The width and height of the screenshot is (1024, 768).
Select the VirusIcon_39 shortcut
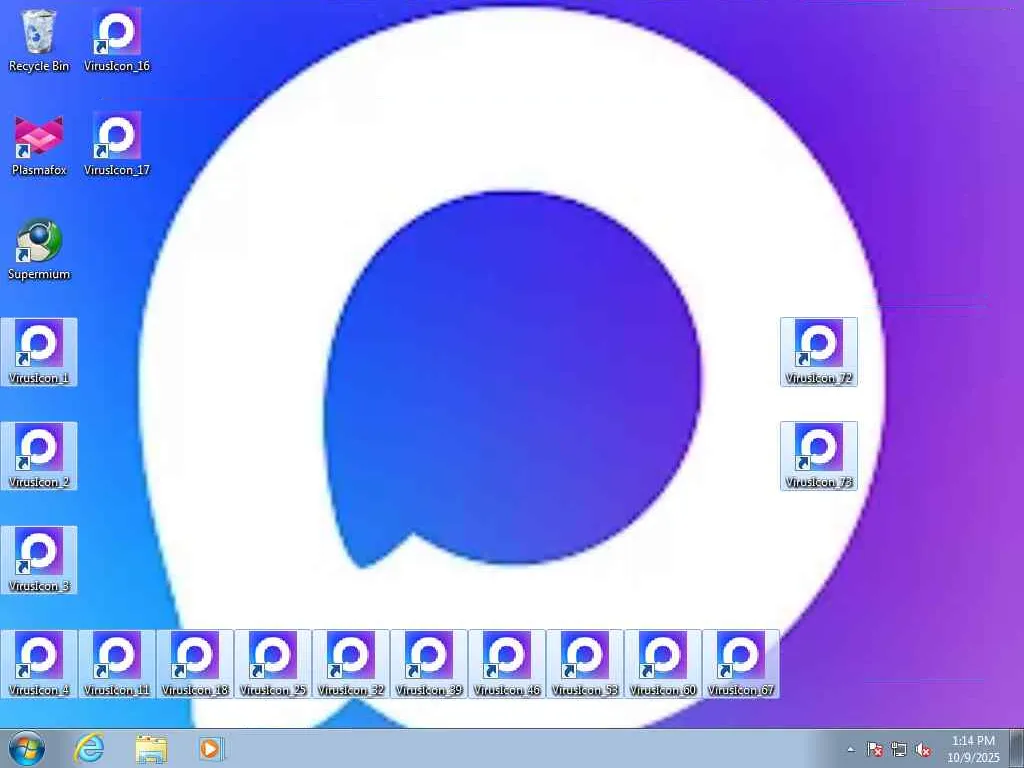pyautogui.click(x=429, y=664)
